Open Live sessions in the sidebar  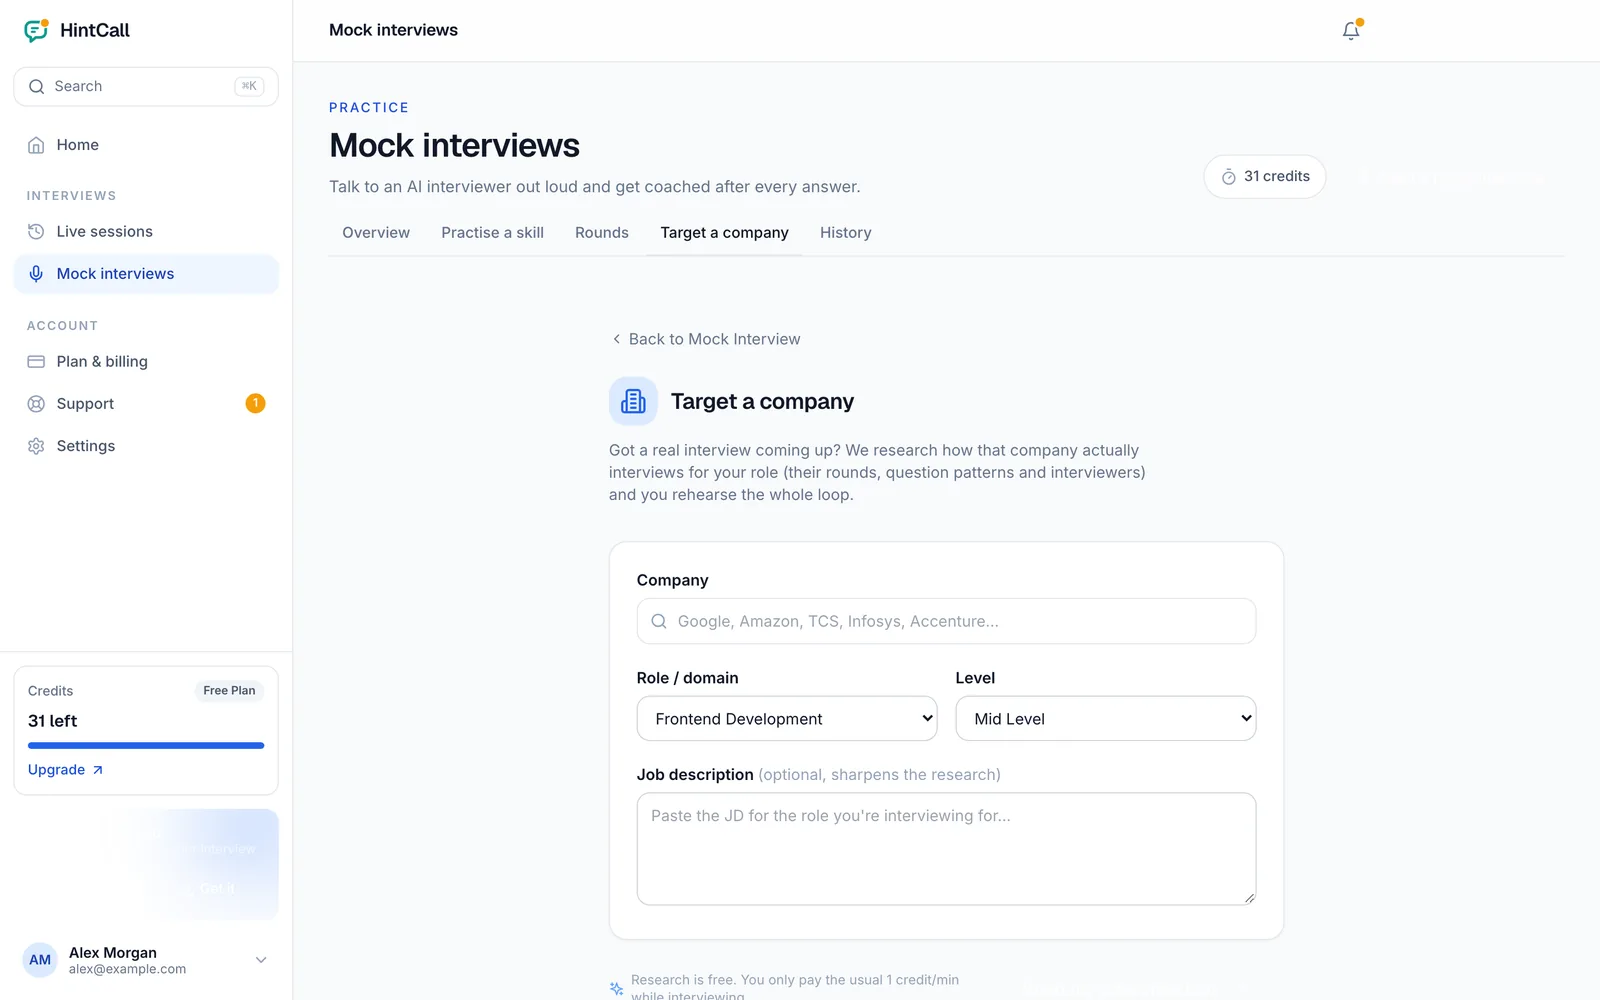tap(146, 232)
